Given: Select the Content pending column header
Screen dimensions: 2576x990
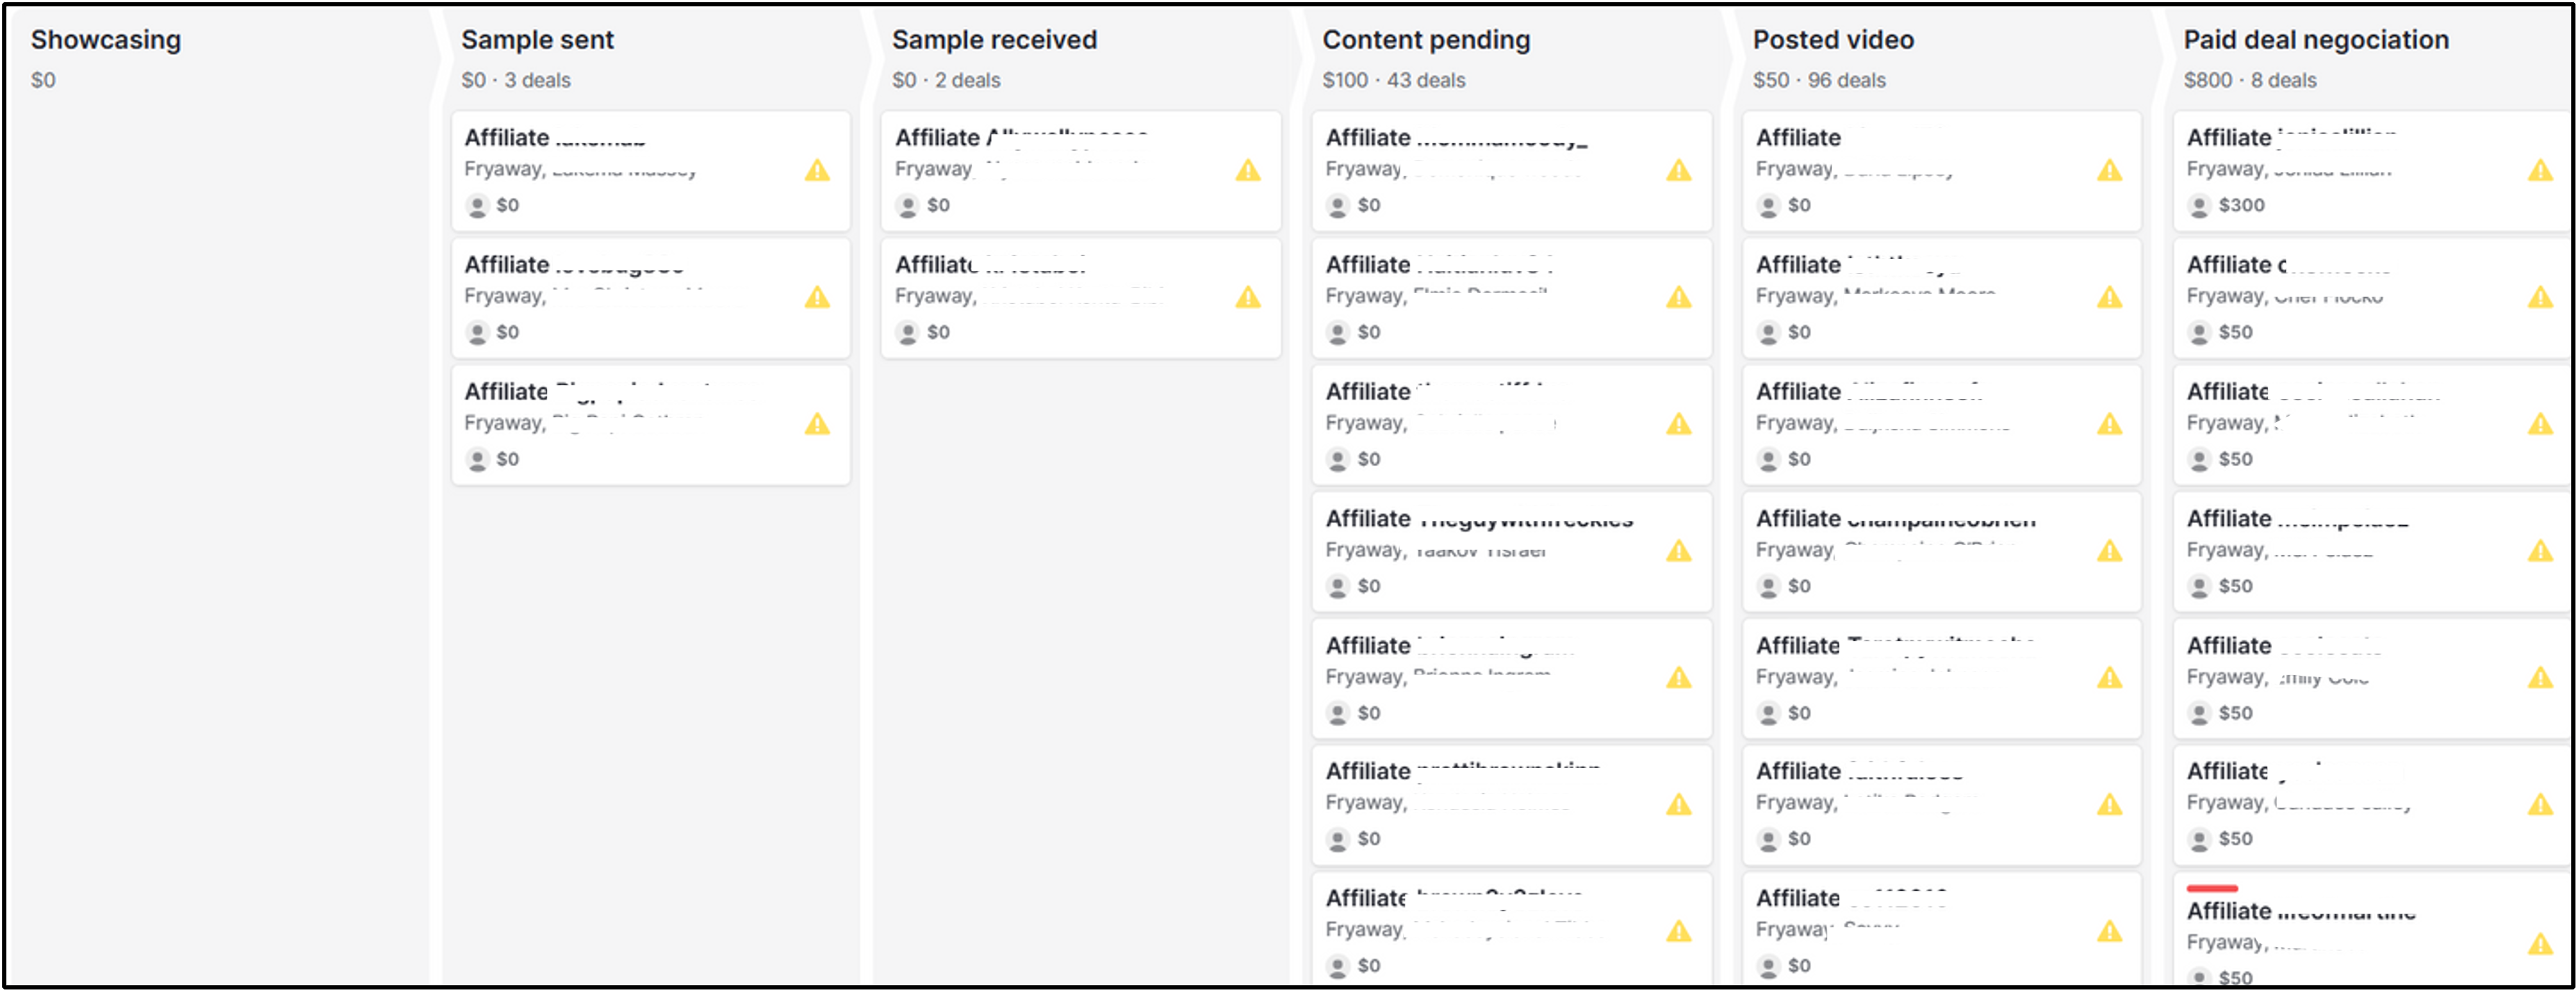Looking at the screenshot, I should [1426, 39].
